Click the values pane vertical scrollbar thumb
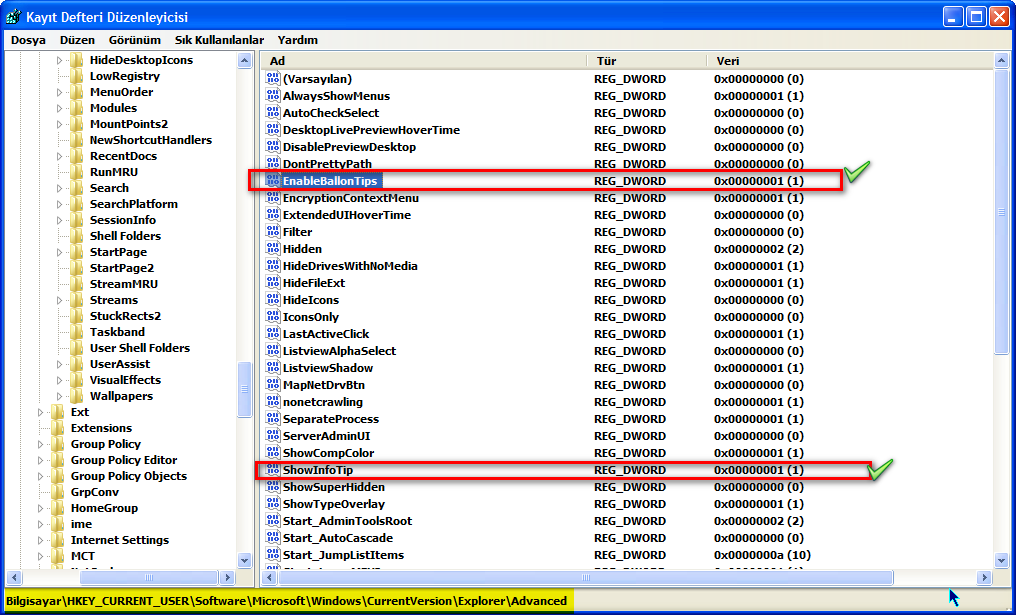1016x615 pixels. tap(1001, 212)
